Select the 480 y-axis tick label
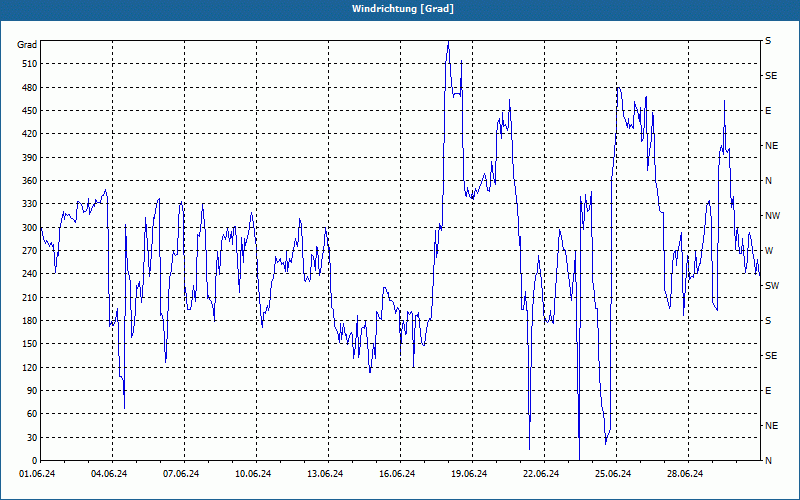The height and width of the screenshot is (500, 800). 30,87
